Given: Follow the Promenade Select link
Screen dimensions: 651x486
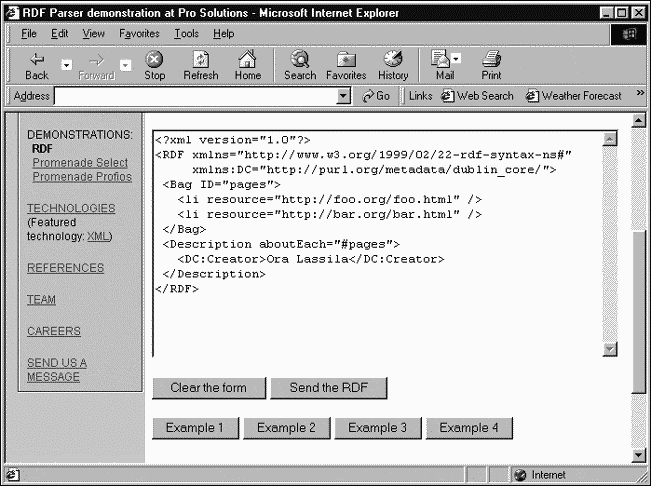Looking at the screenshot, I should coord(80,163).
